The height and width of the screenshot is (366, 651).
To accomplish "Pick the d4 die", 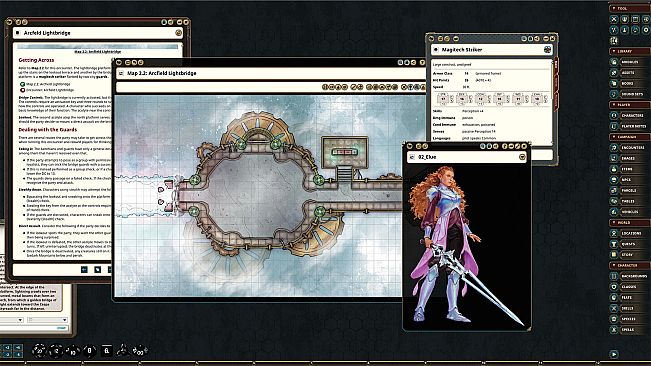I will point(122,351).
